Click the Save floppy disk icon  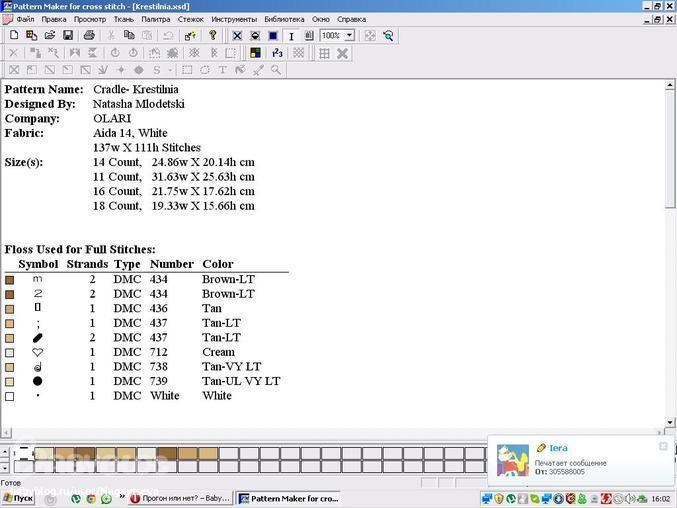point(67,35)
